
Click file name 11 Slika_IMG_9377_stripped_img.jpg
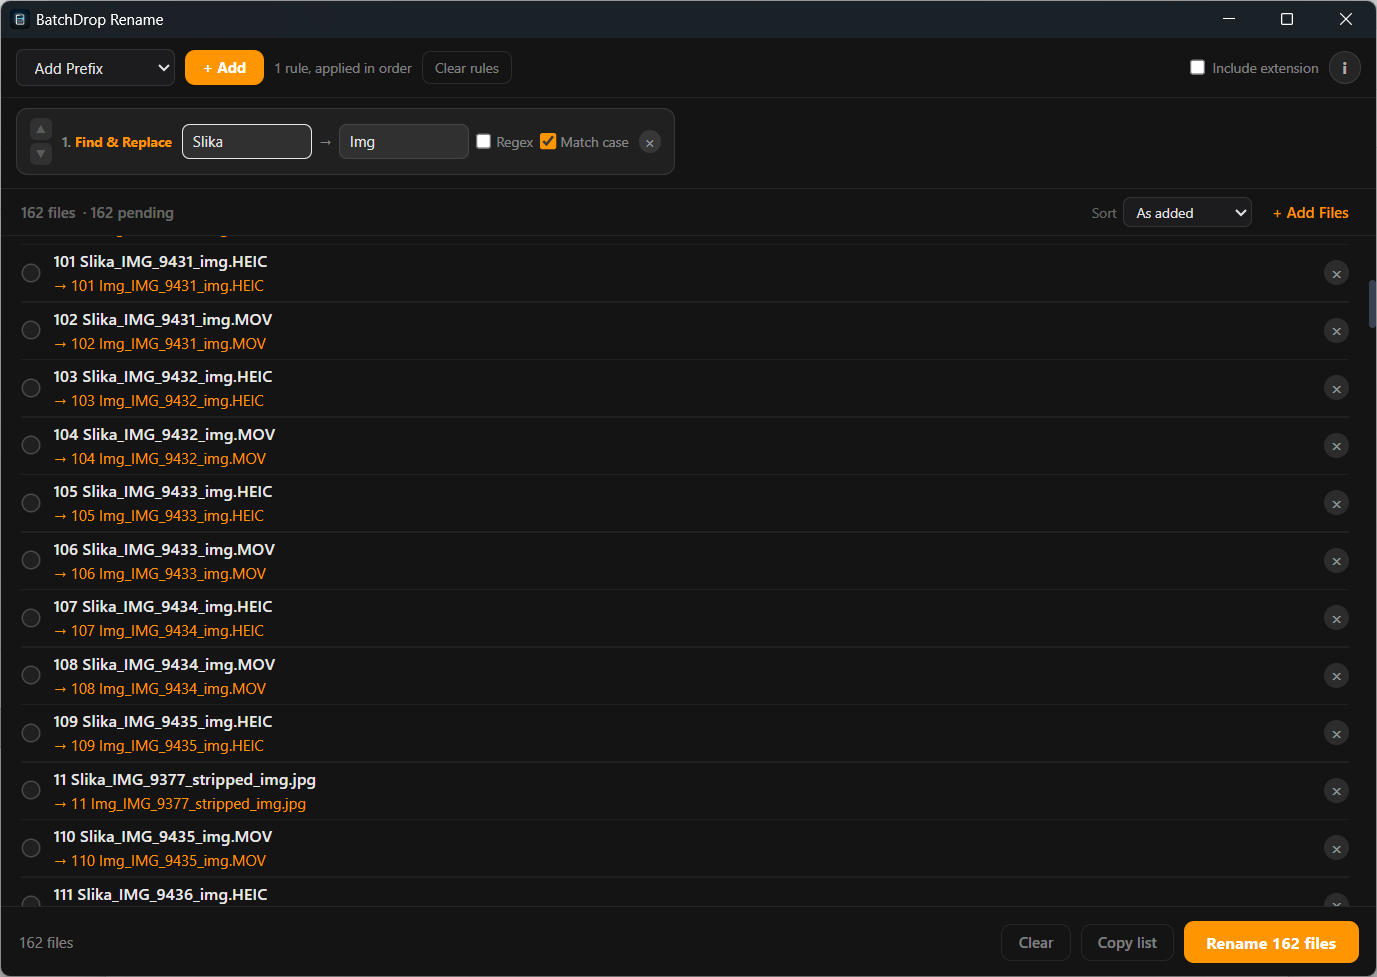click(185, 780)
